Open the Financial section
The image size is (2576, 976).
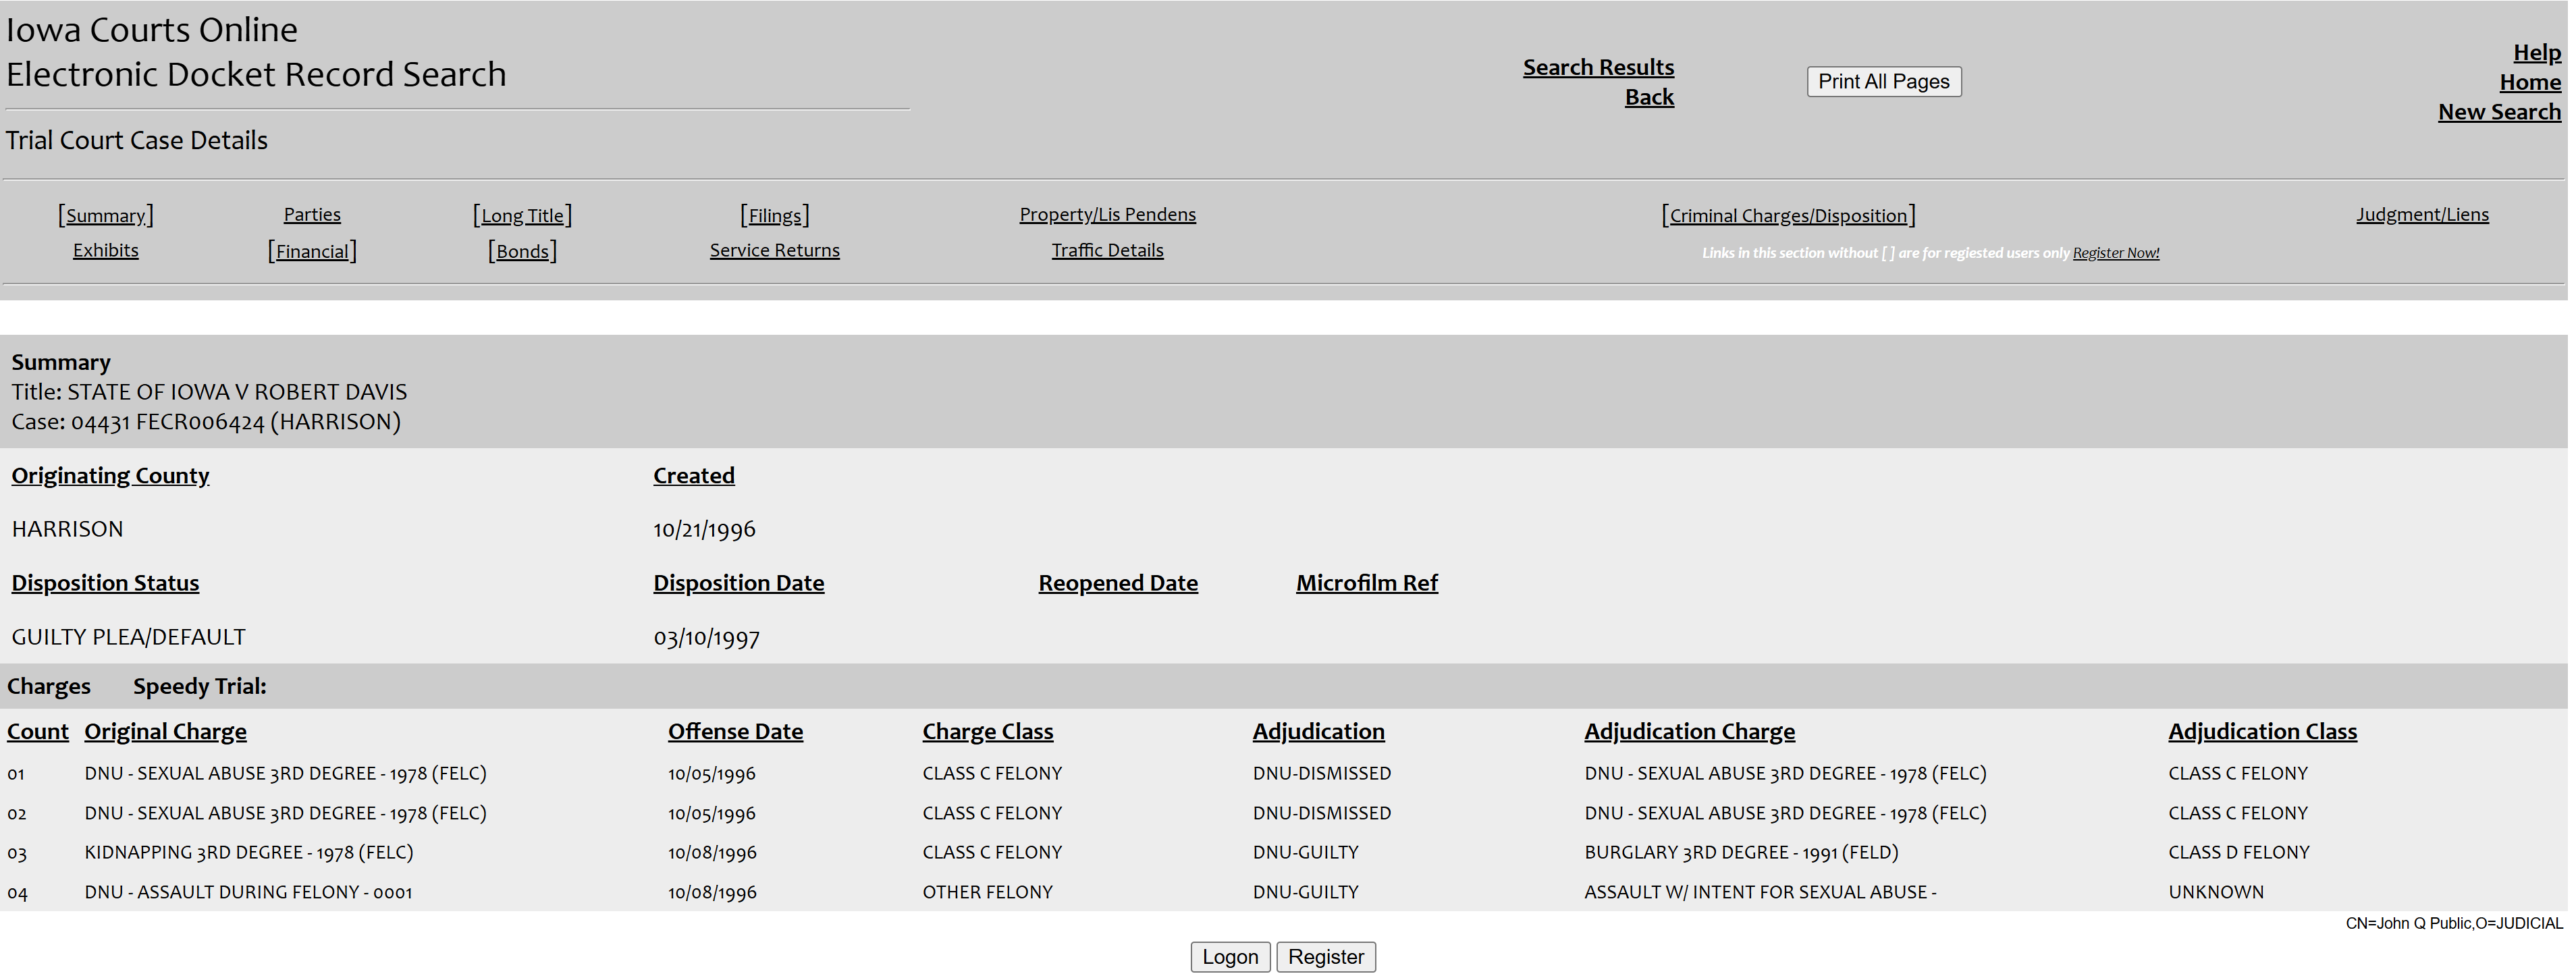312,251
